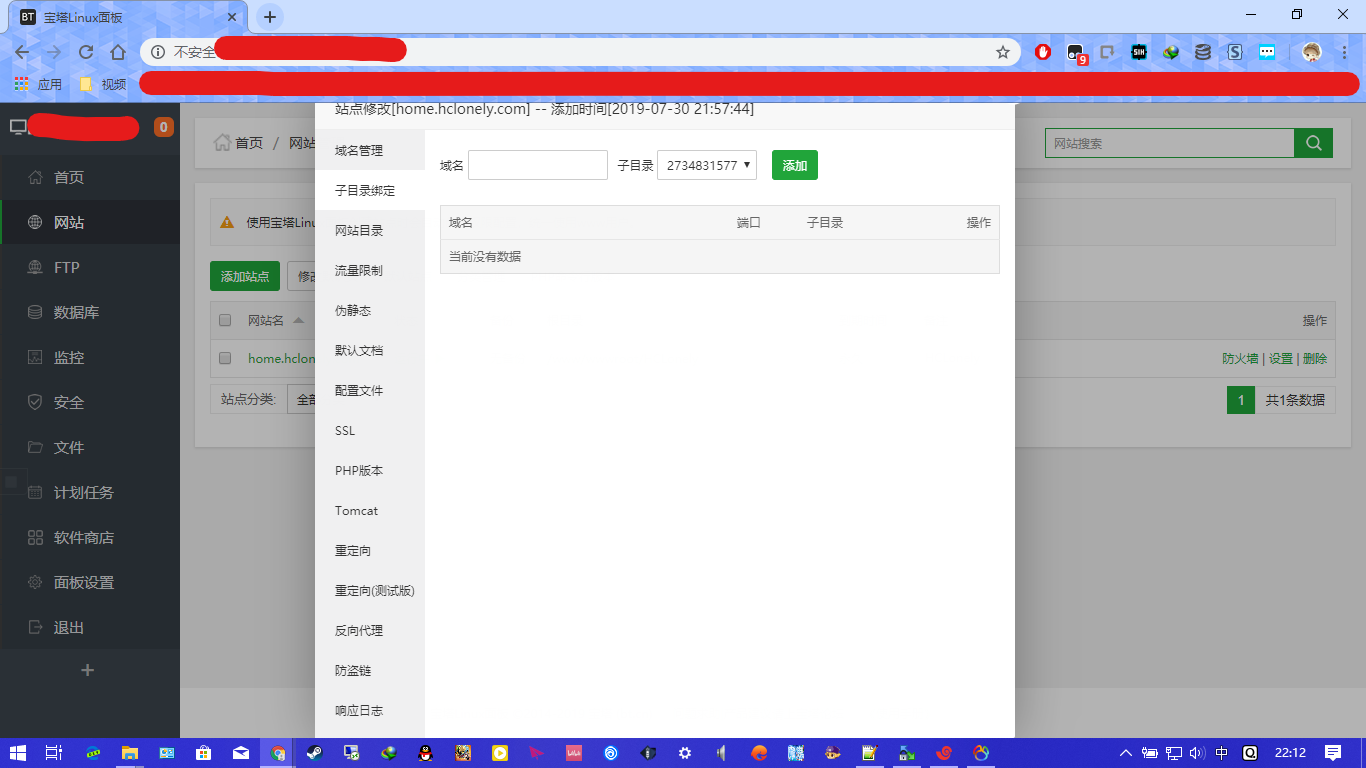Open QQ penguin icon in the taskbar

(425, 753)
